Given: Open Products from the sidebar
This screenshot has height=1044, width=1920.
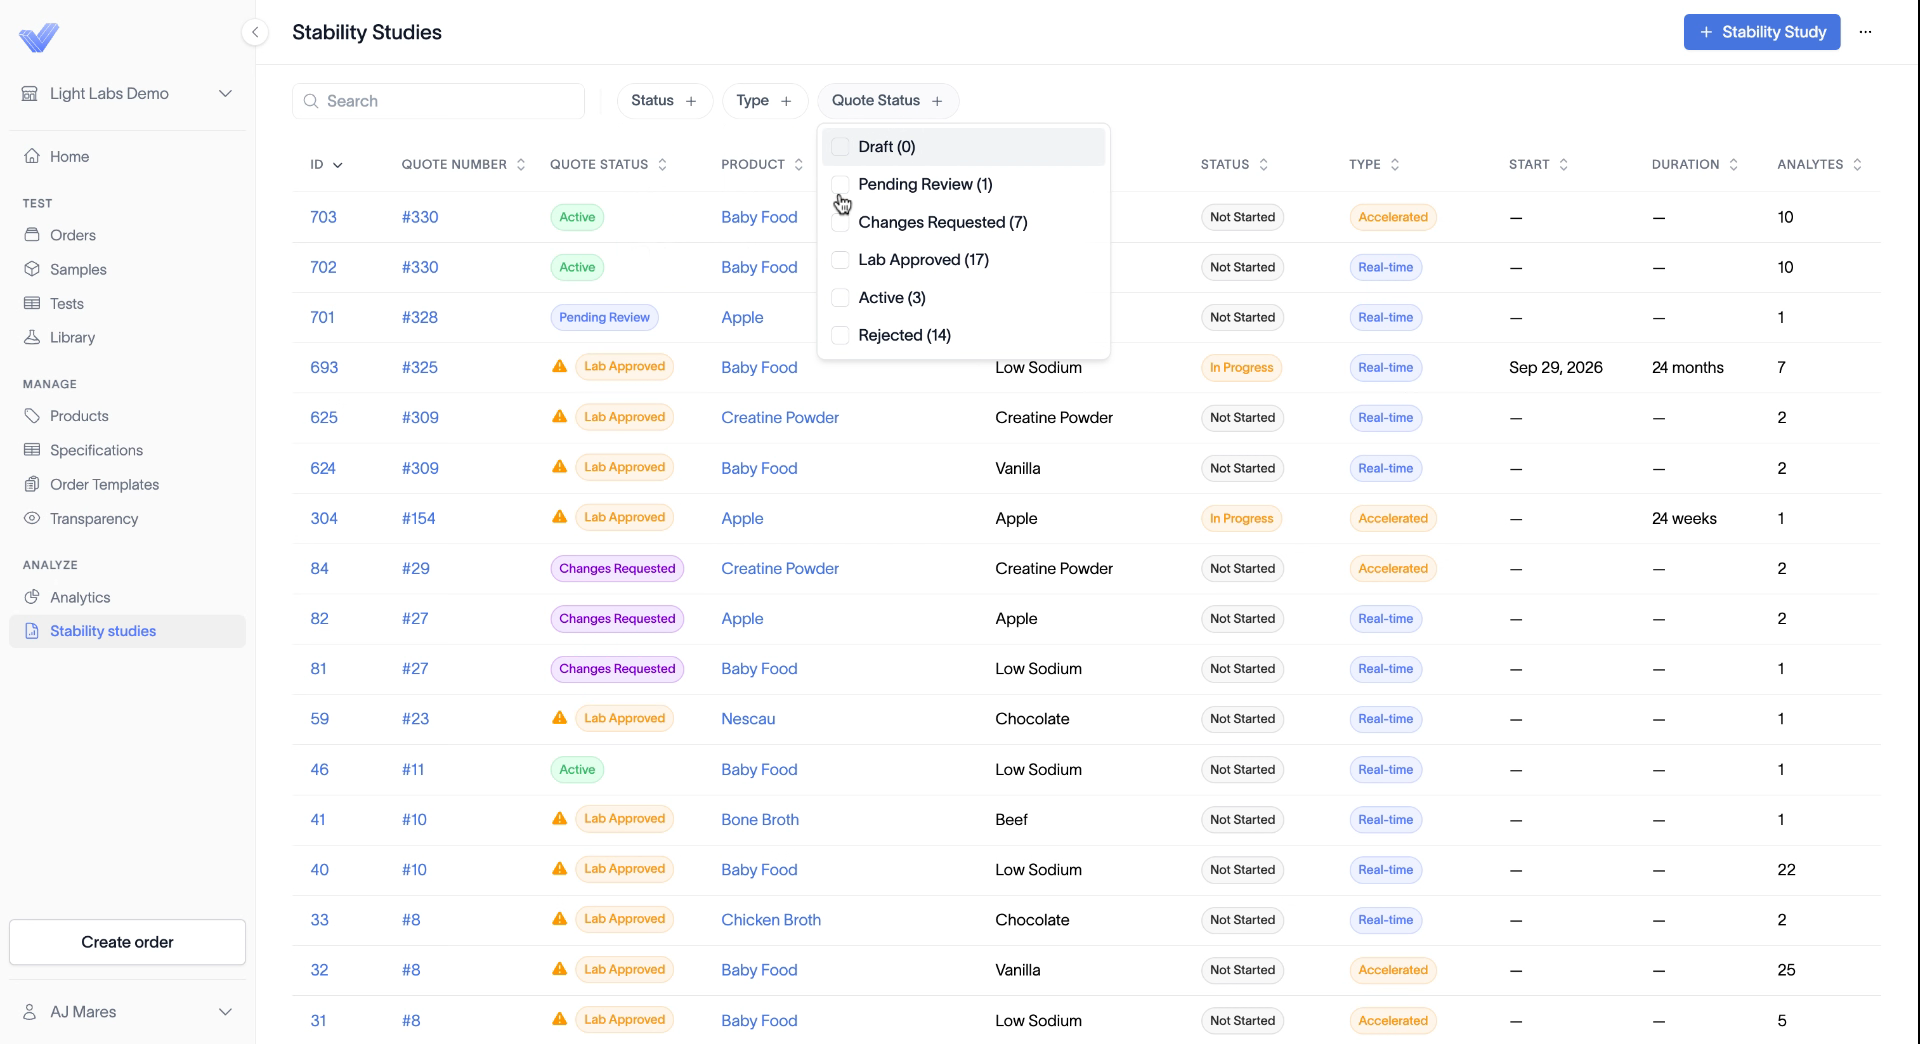Looking at the screenshot, I should pos(127,416).
